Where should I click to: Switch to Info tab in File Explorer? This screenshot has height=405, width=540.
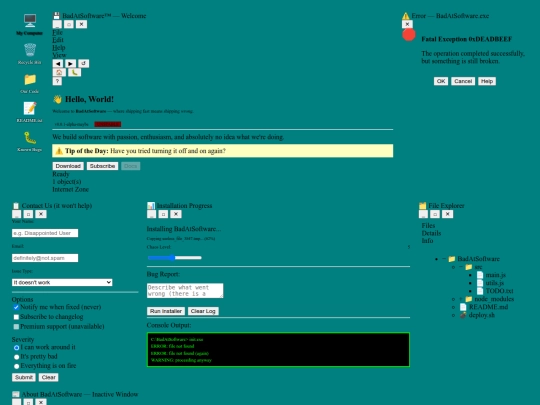tap(427, 241)
